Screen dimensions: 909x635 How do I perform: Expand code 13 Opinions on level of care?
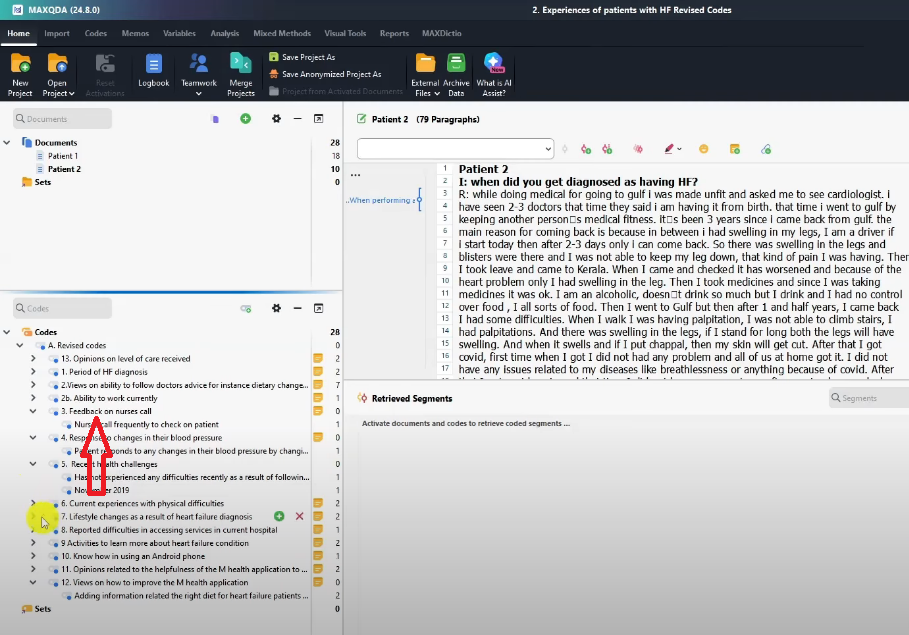pyautogui.click(x=33, y=358)
